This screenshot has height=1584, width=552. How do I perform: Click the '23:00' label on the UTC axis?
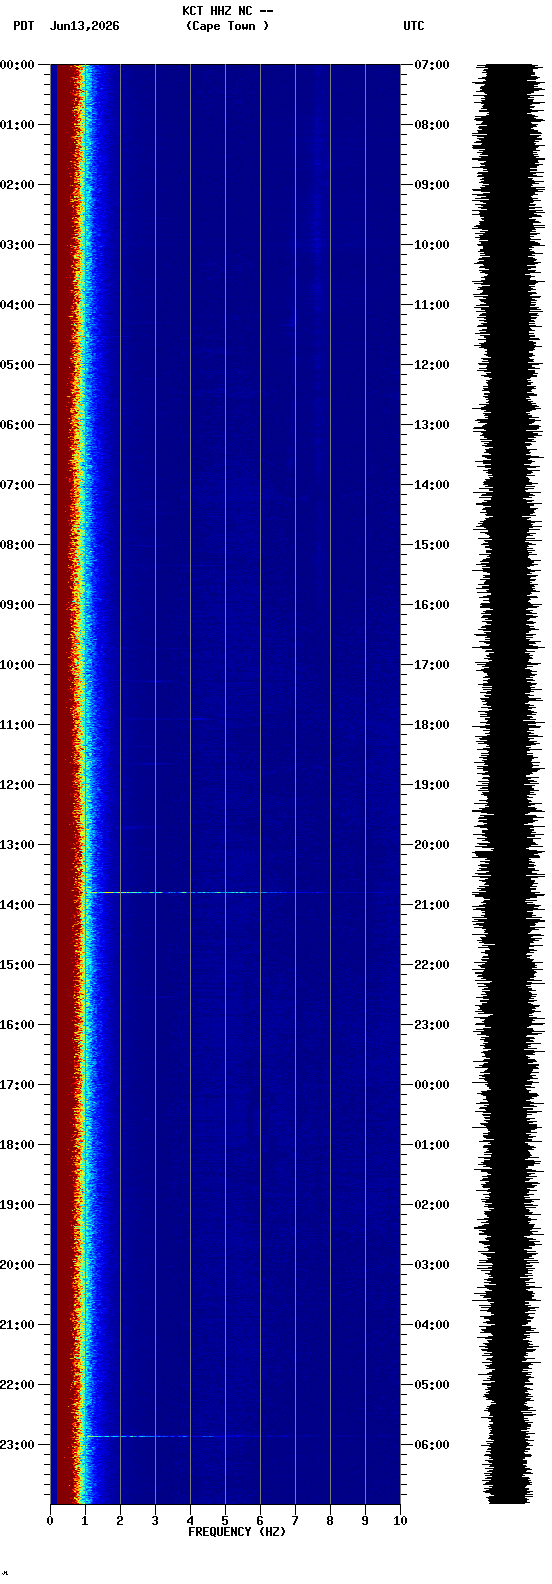[x=432, y=1025]
